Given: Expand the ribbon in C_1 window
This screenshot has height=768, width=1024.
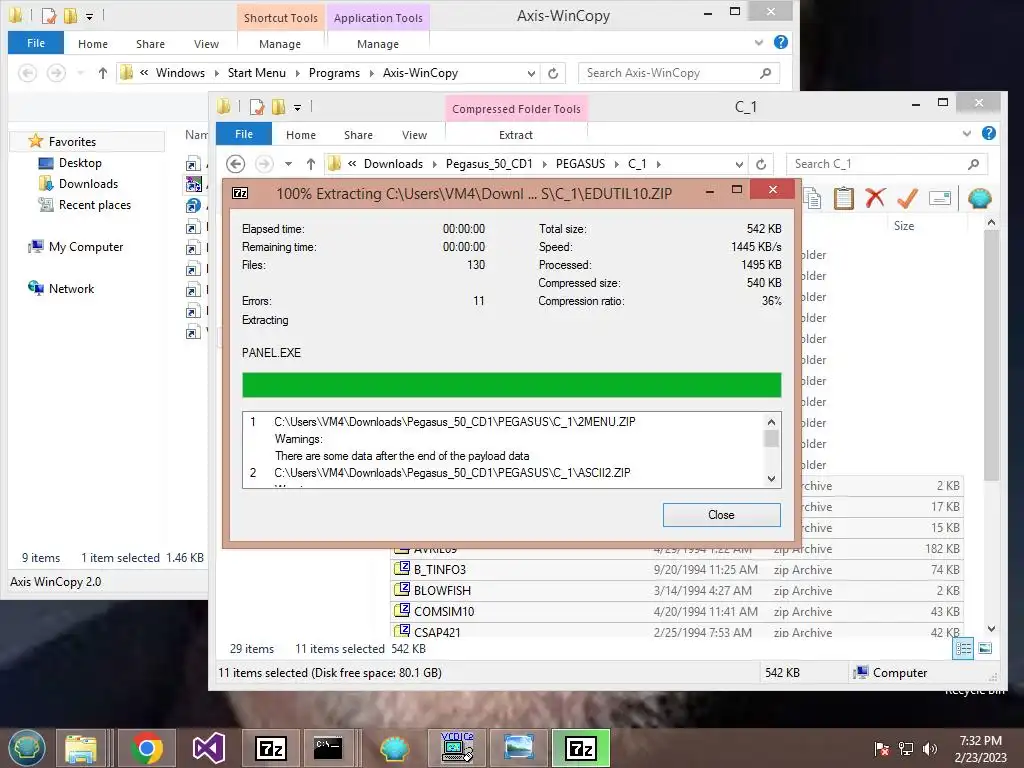Looking at the screenshot, I should click(x=967, y=134).
